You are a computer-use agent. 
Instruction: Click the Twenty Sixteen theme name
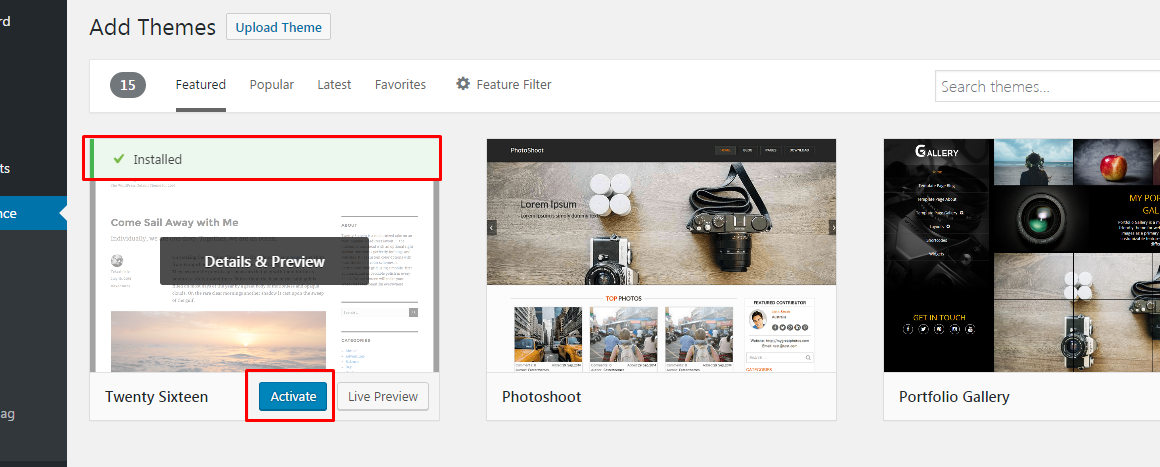coord(156,397)
